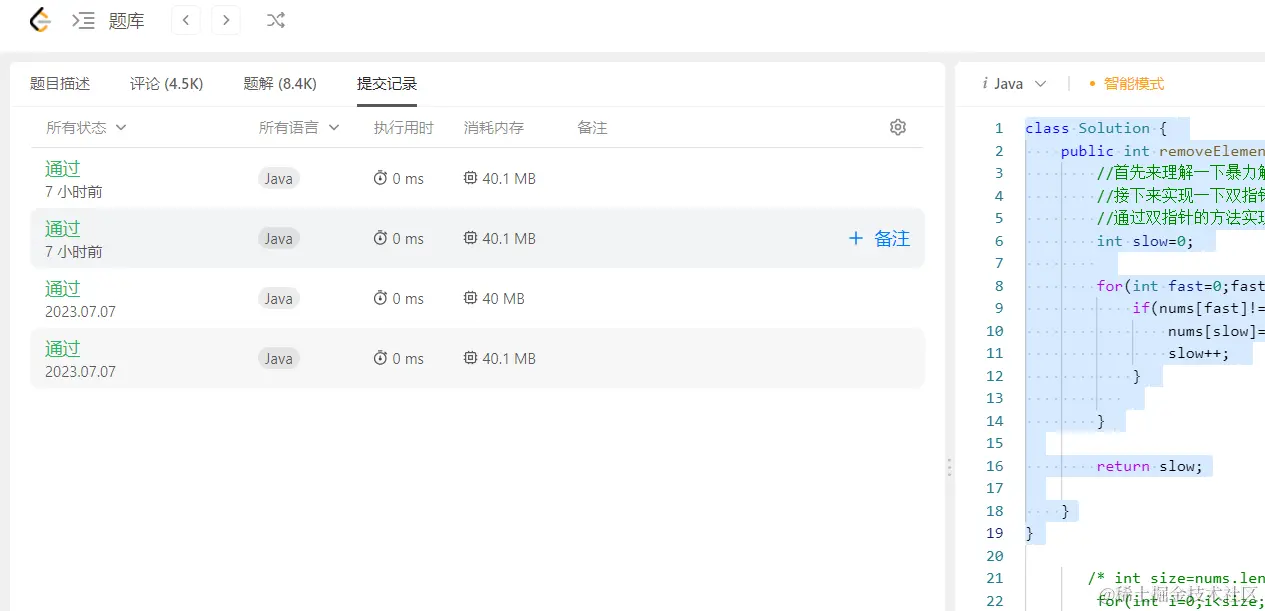Go to previous problem arrow

[186, 20]
